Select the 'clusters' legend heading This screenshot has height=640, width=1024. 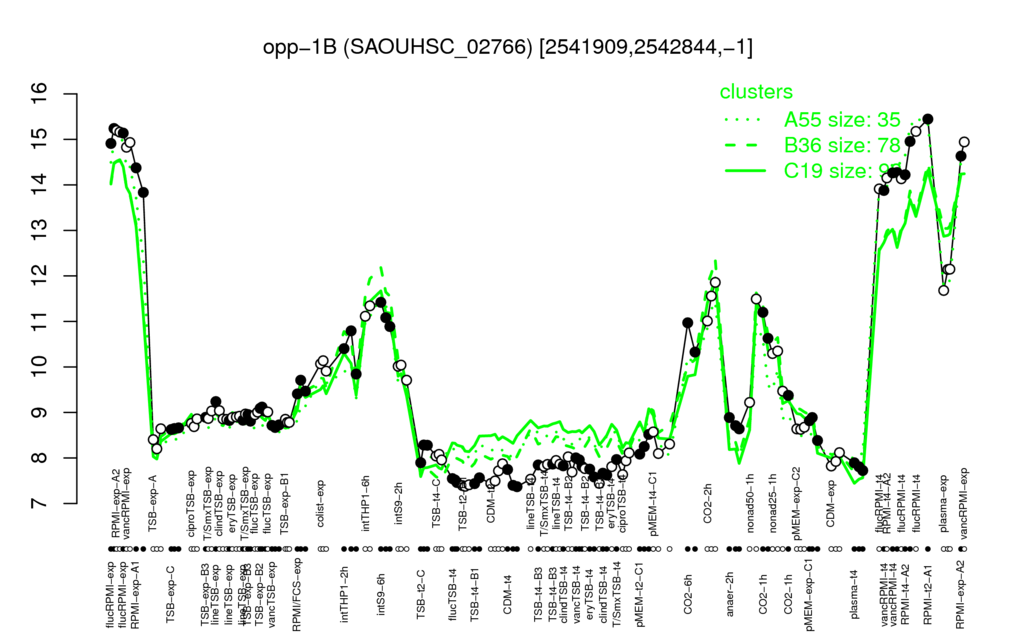(x=756, y=92)
